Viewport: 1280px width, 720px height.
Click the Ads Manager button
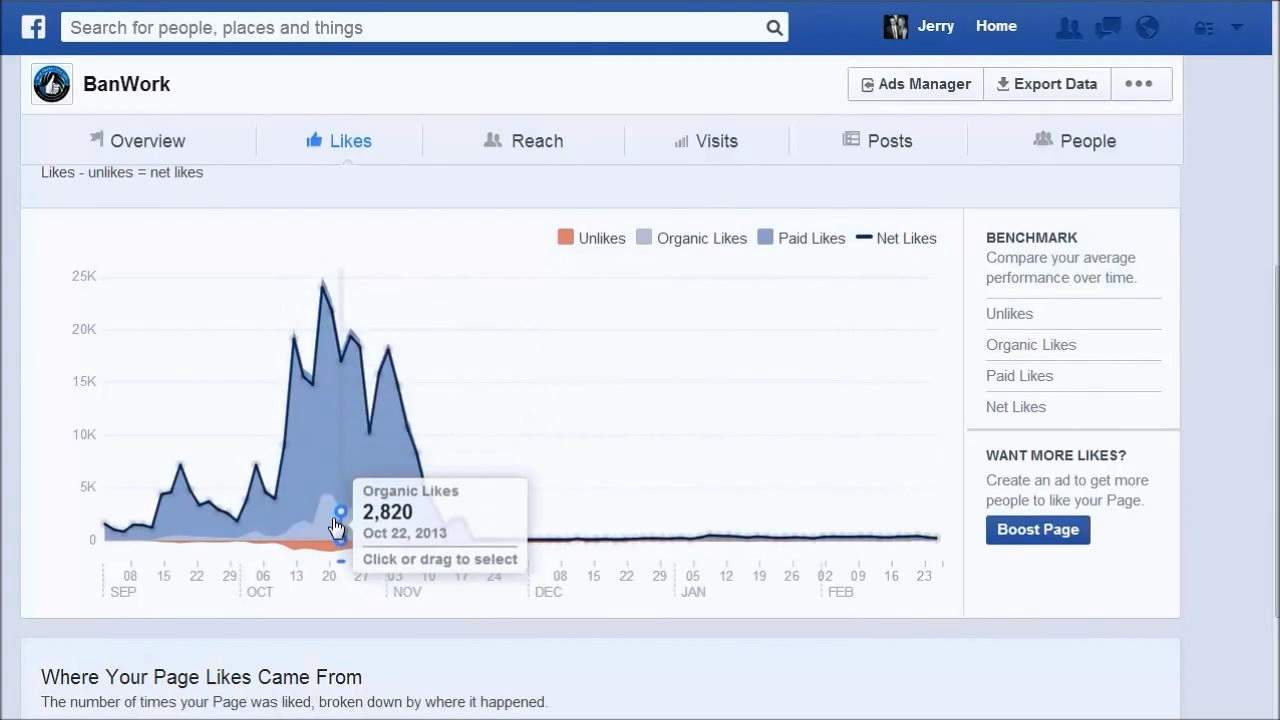[916, 84]
